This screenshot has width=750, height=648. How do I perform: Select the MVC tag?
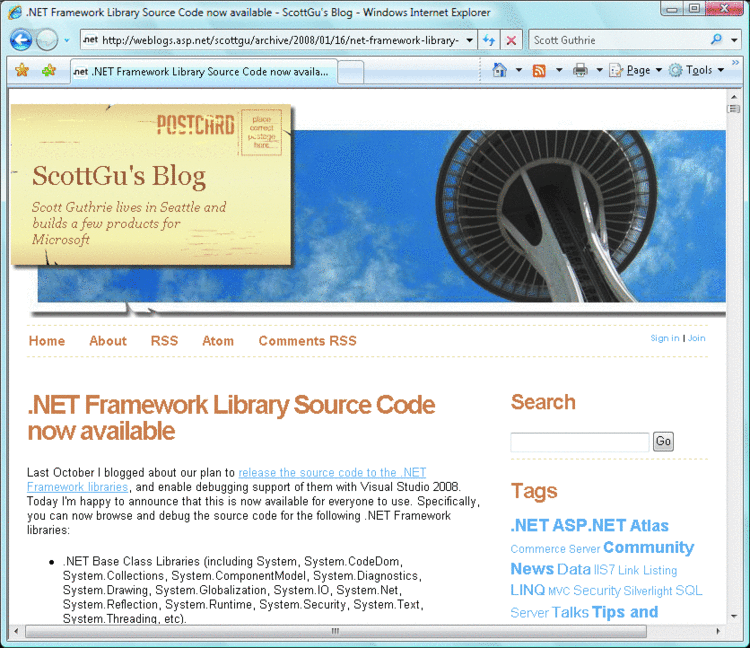tap(559, 592)
